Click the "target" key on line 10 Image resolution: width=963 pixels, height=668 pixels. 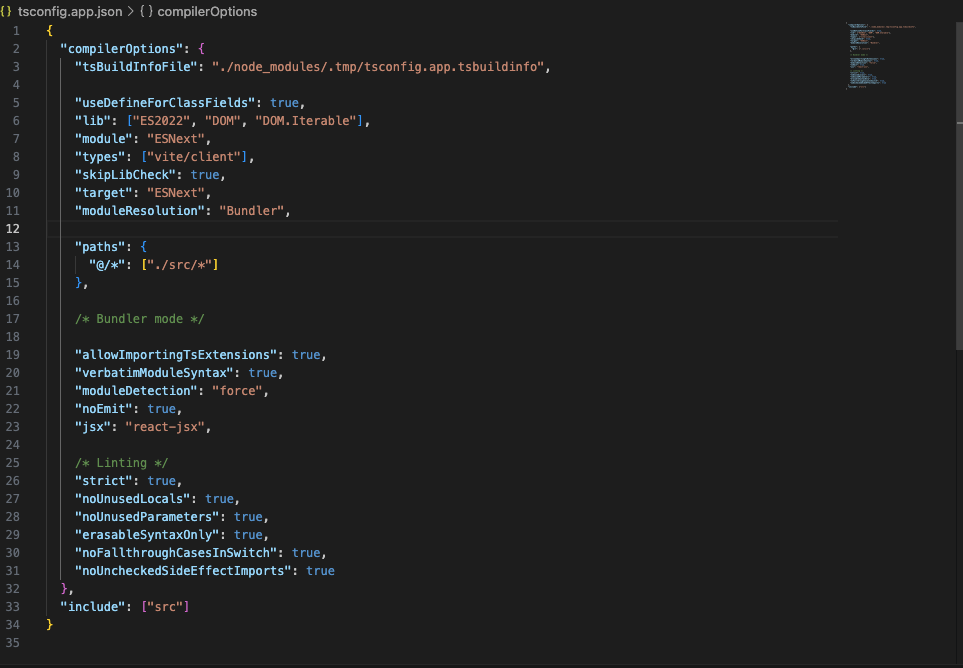click(x=104, y=193)
